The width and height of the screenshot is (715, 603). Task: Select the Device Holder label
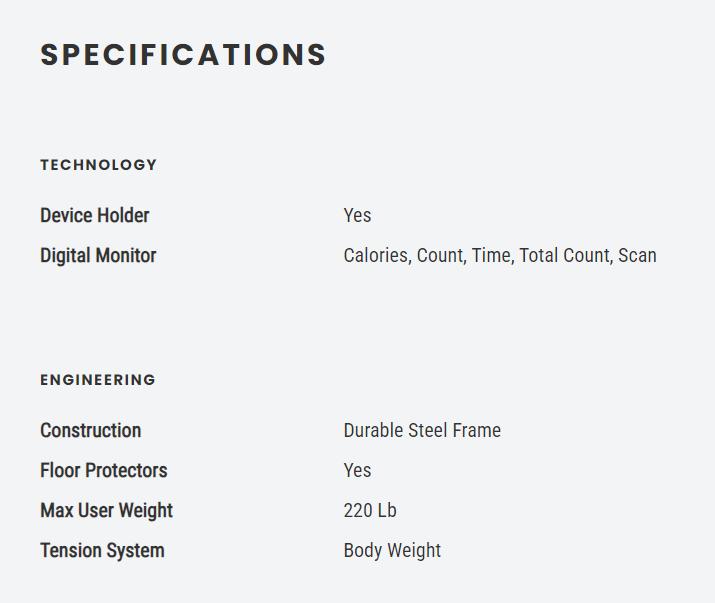[94, 215]
